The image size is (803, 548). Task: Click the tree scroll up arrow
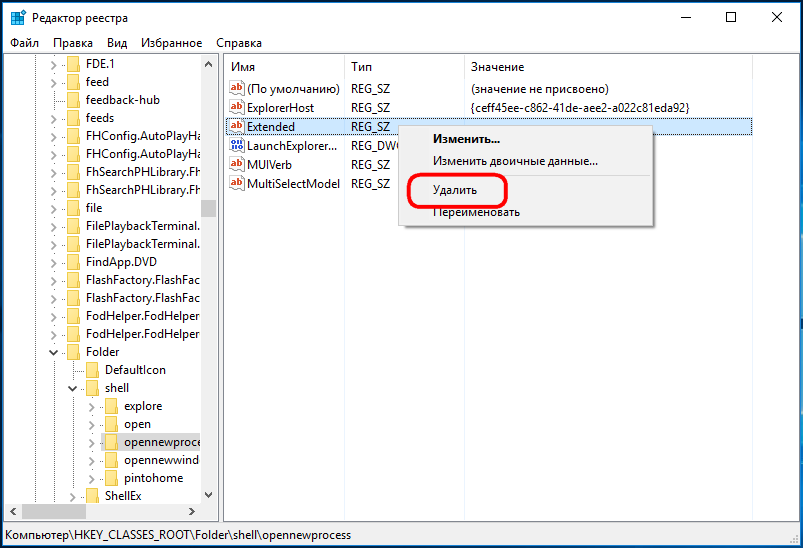[x=208, y=64]
